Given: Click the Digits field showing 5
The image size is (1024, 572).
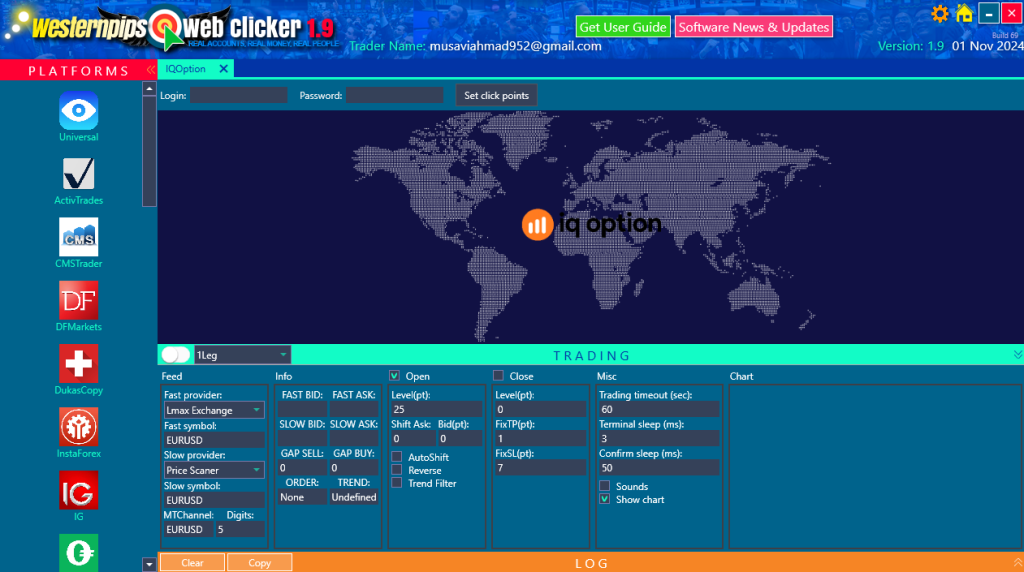Looking at the screenshot, I should point(240,529).
